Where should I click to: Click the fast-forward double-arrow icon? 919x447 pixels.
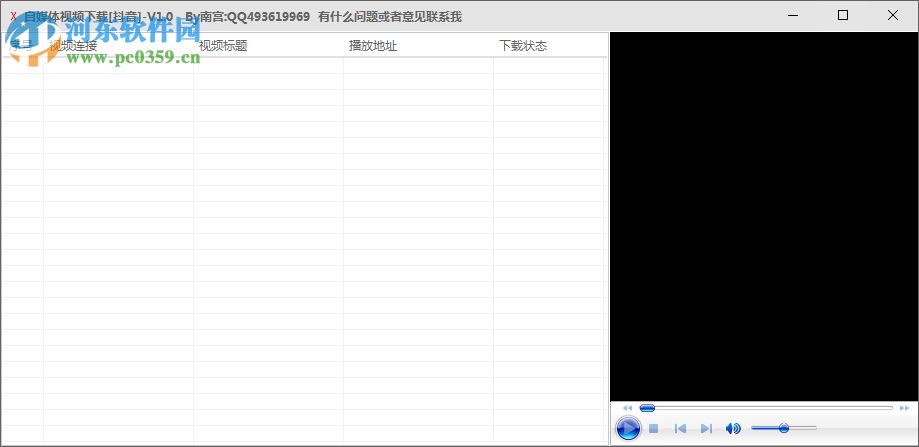pos(904,408)
